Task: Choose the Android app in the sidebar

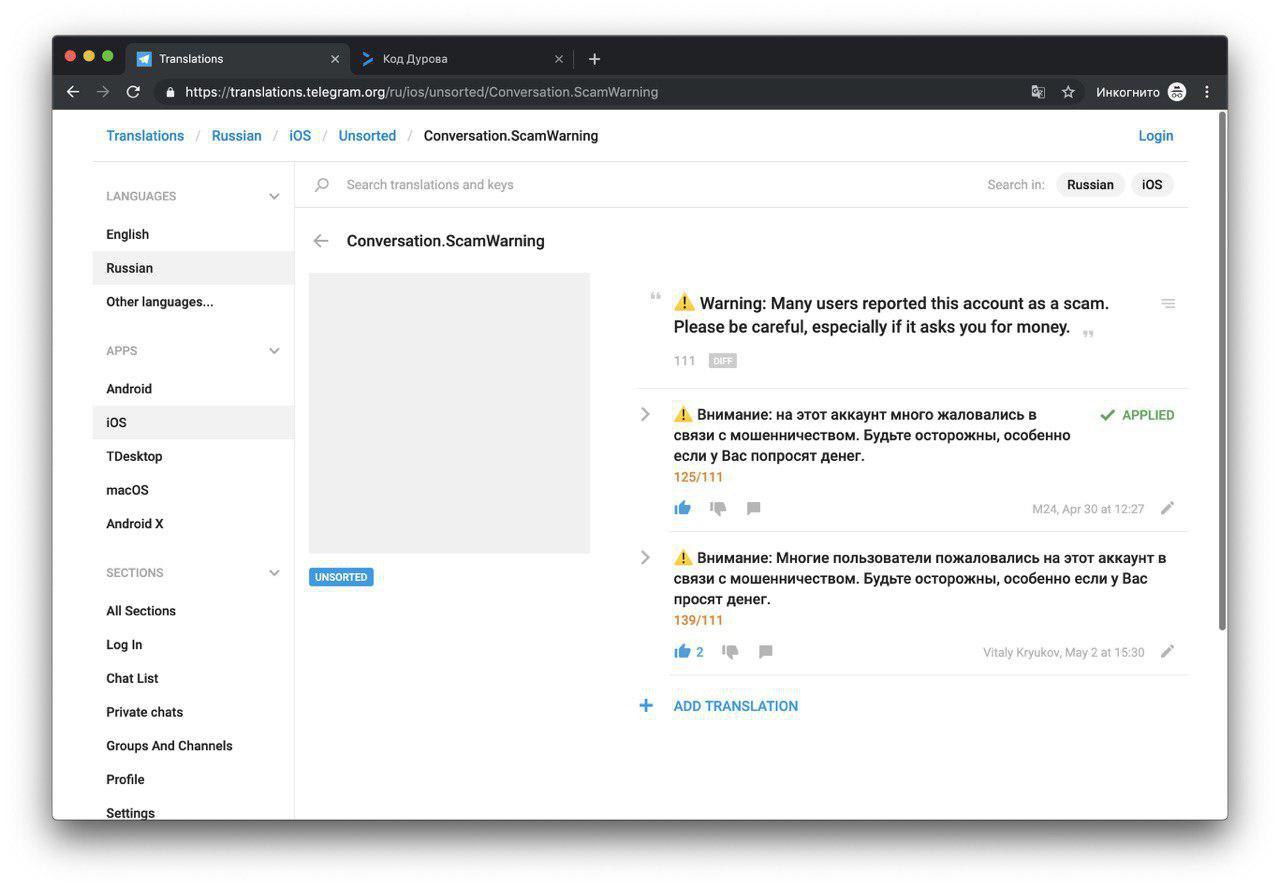Action: tap(193, 389)
